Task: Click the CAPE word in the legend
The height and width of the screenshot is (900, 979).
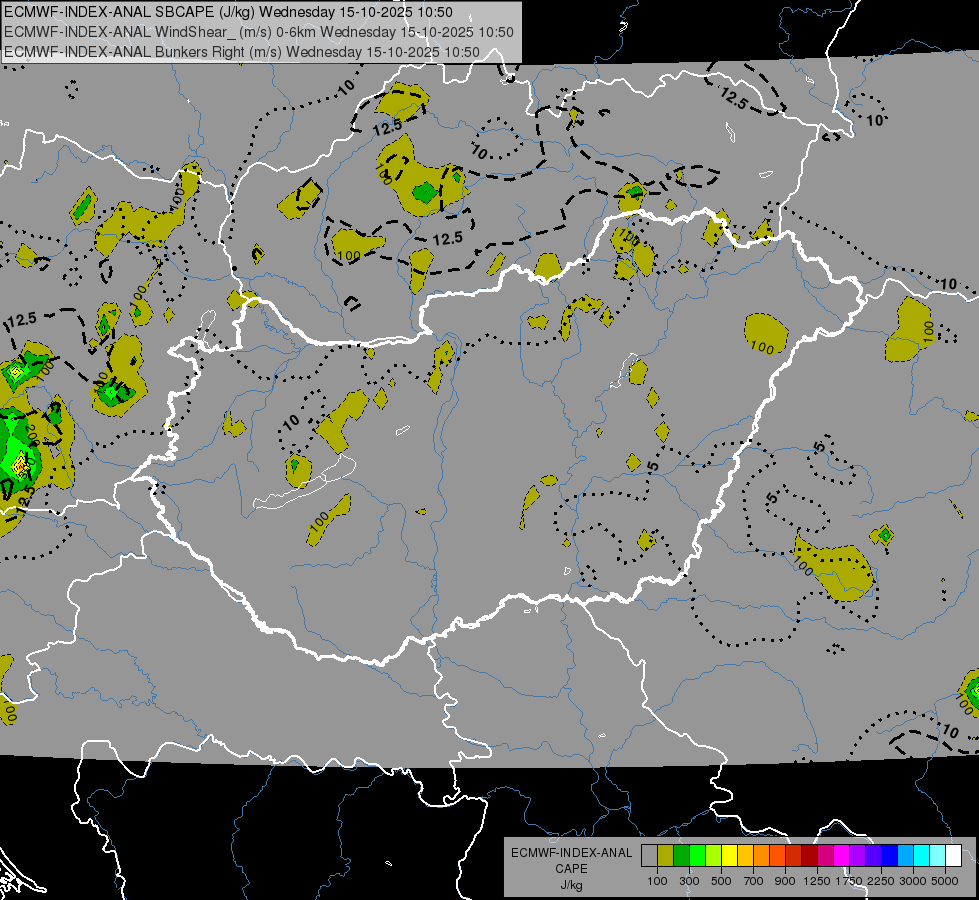Action: click(x=571, y=869)
